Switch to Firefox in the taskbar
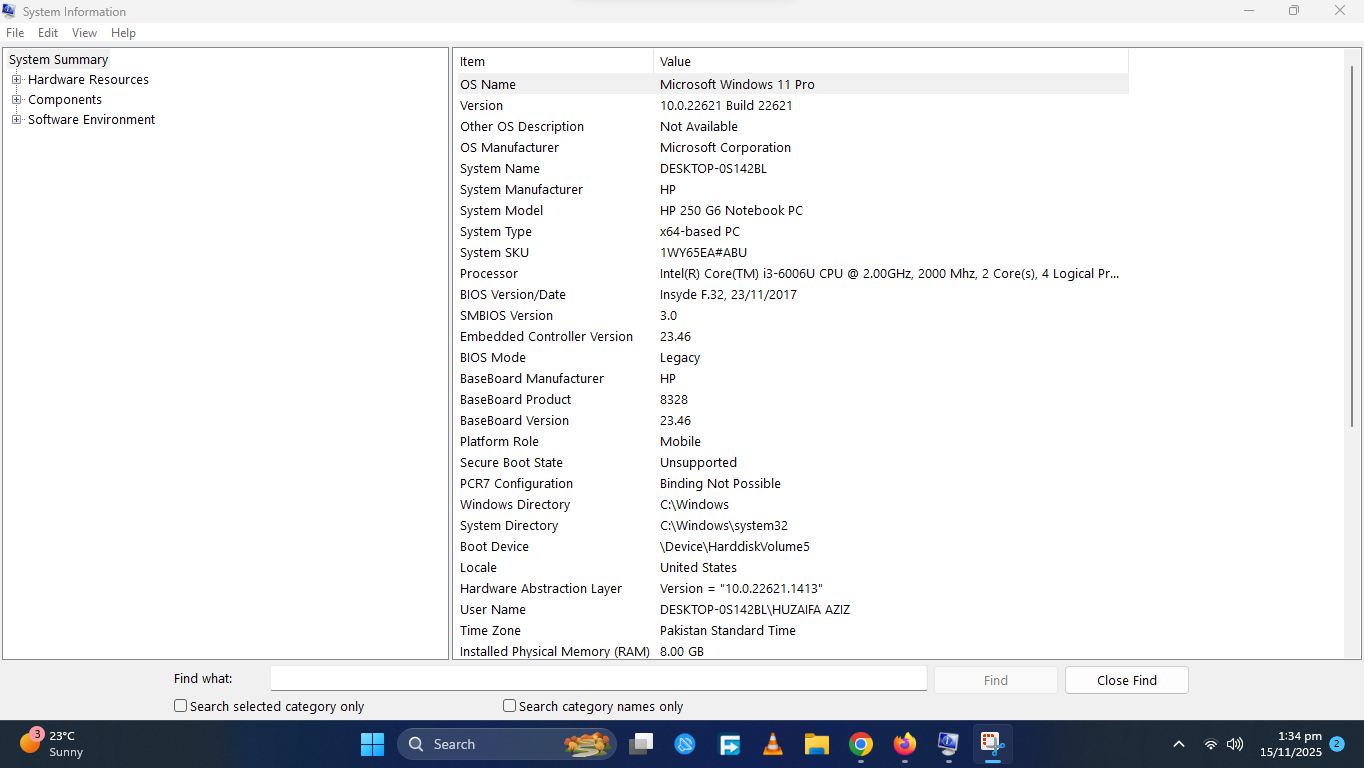 [904, 744]
